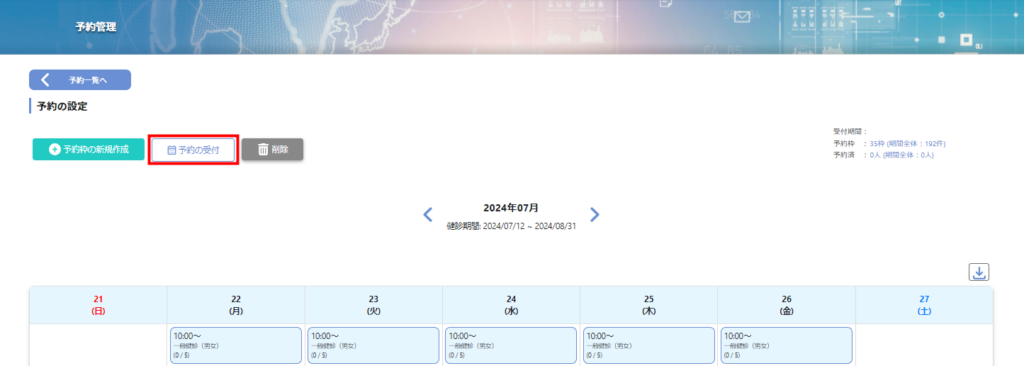The width and height of the screenshot is (1024, 366).
Task: Click 予約管理 header title
Action: [96, 27]
